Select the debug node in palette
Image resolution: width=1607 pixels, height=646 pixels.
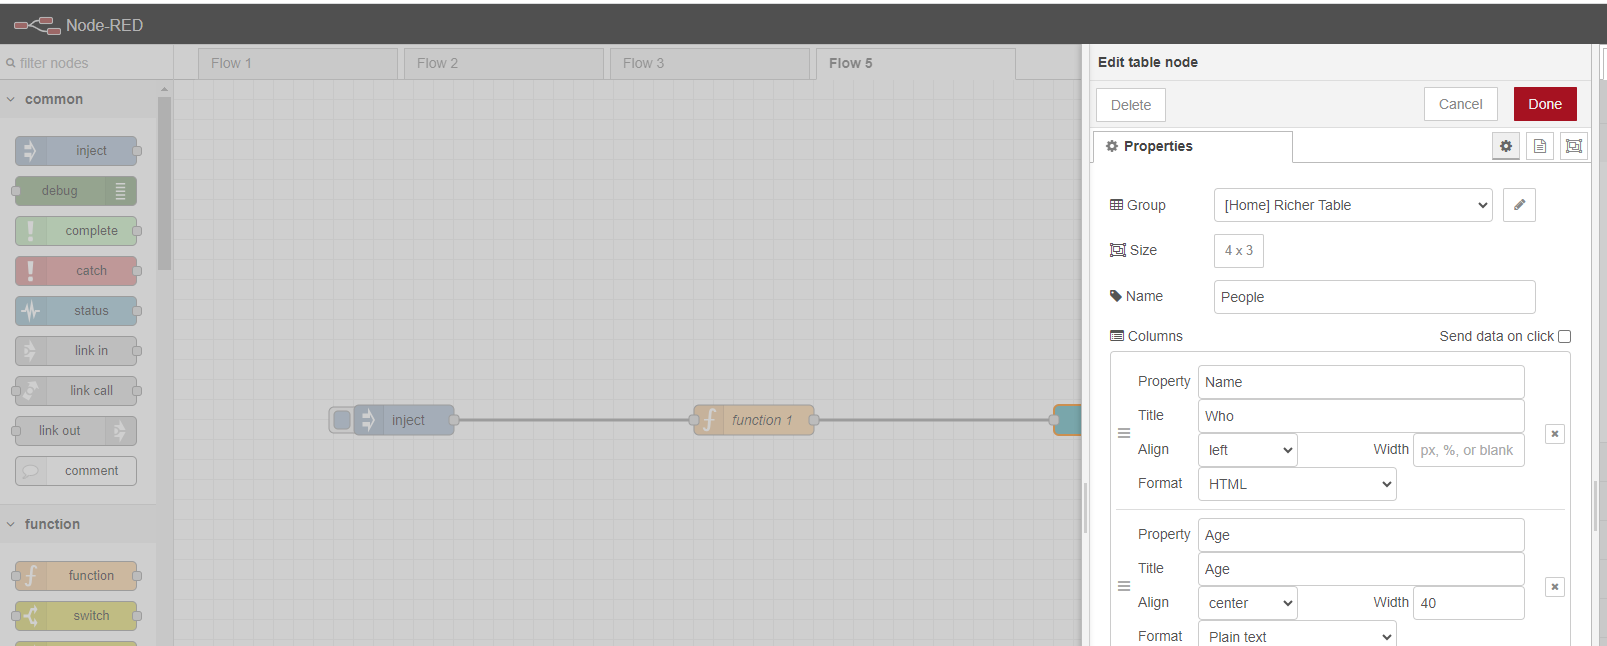pos(76,191)
